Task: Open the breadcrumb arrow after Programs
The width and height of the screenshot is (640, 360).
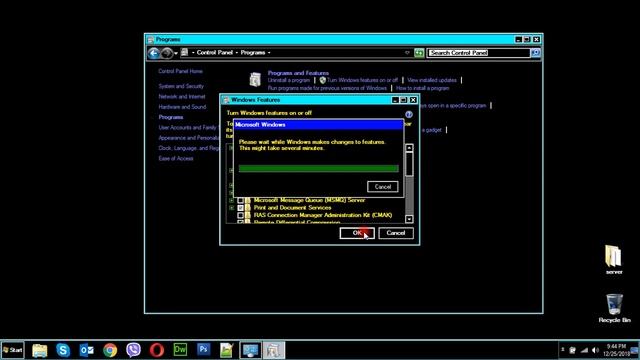Action: pos(269,53)
